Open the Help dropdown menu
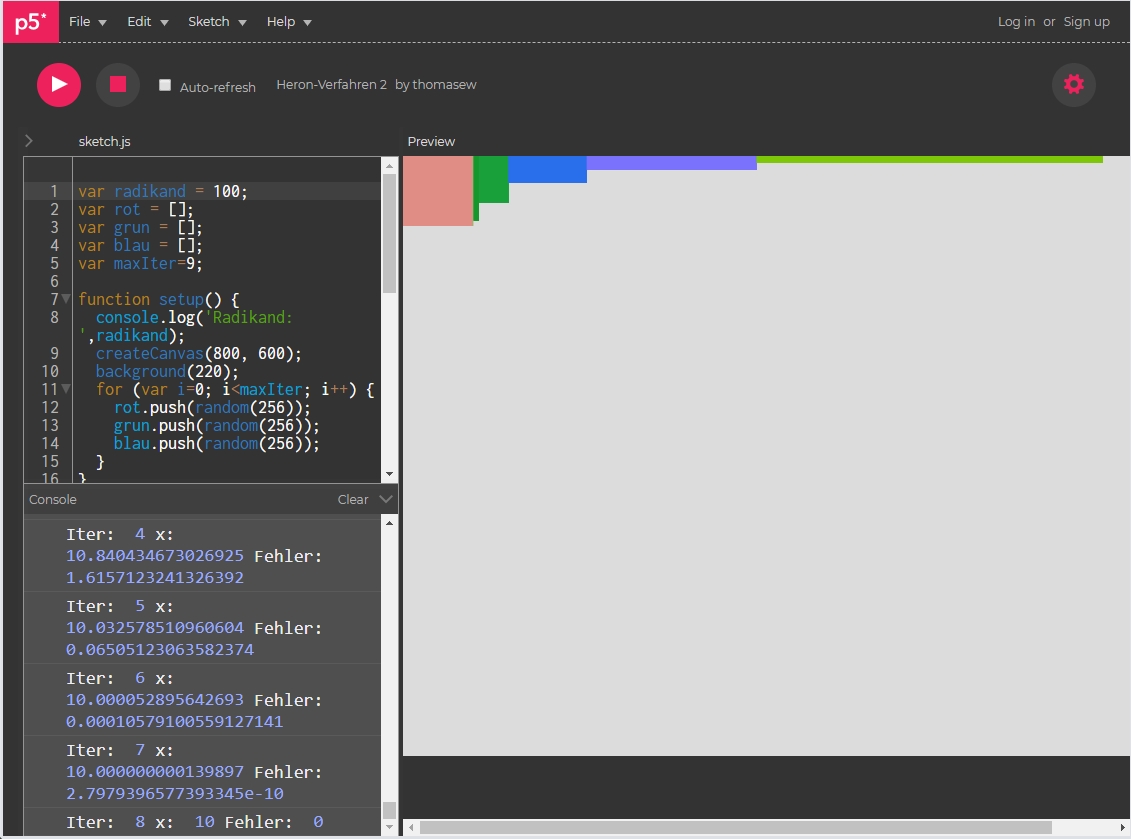This screenshot has height=839, width=1131. tap(289, 22)
